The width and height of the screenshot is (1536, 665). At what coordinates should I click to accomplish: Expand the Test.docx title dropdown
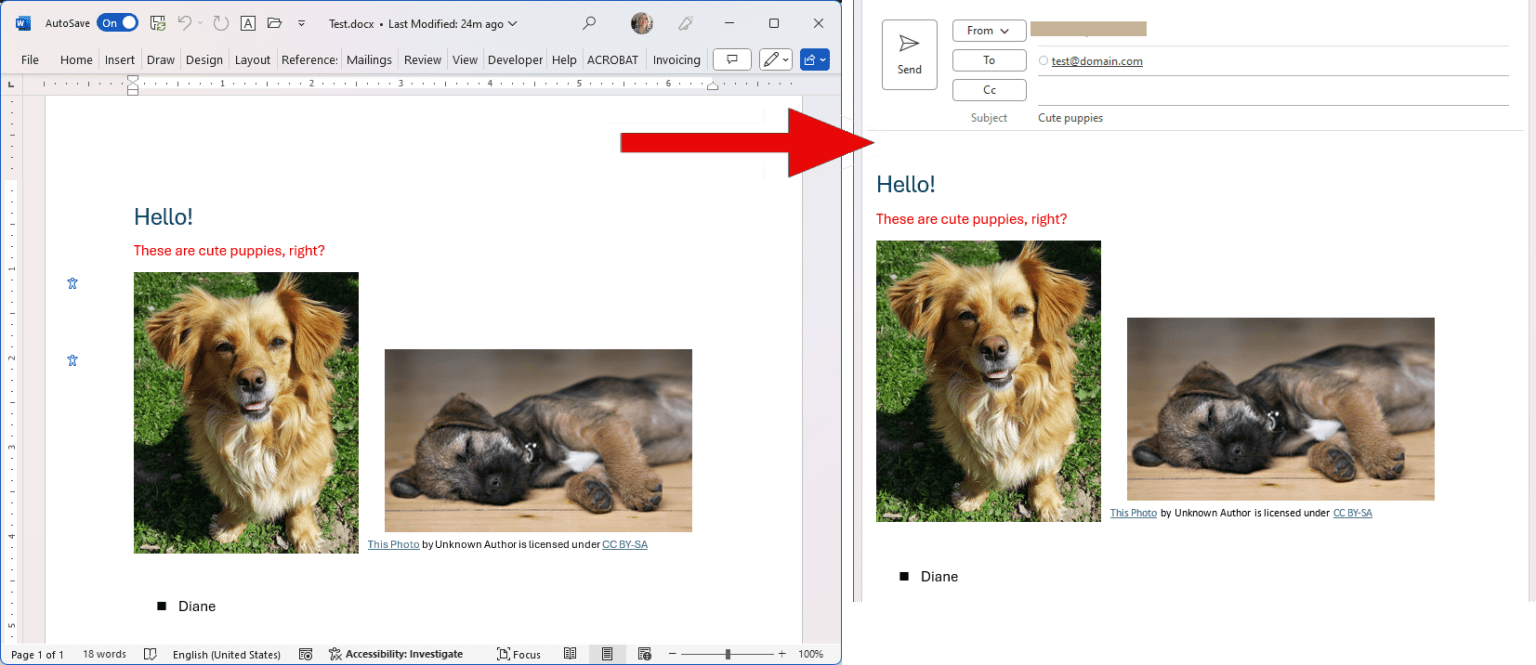(510, 23)
